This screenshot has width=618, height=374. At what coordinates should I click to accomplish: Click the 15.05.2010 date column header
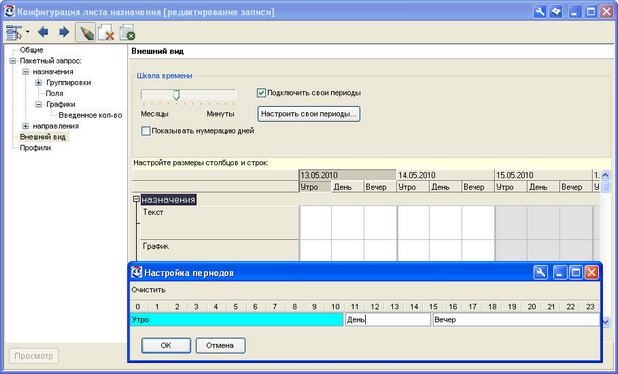point(543,175)
